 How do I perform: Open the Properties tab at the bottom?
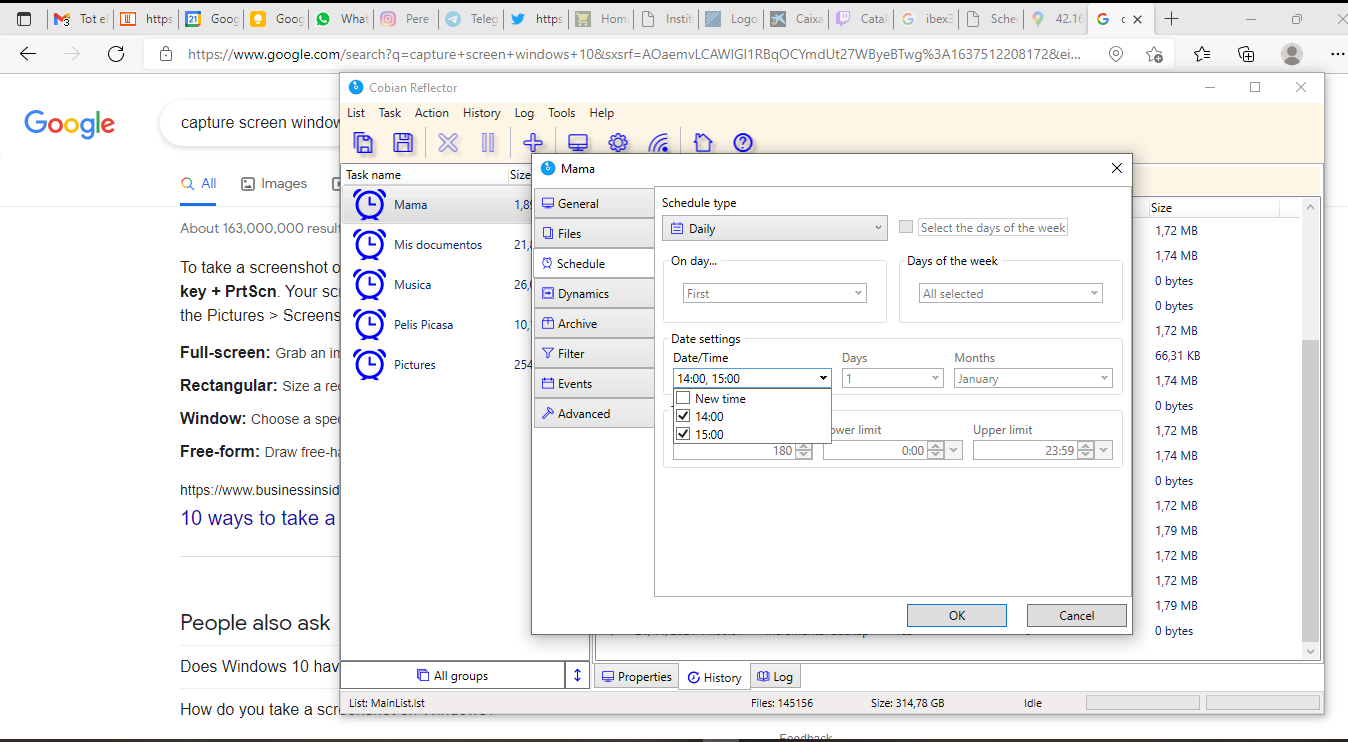pyautogui.click(x=636, y=676)
